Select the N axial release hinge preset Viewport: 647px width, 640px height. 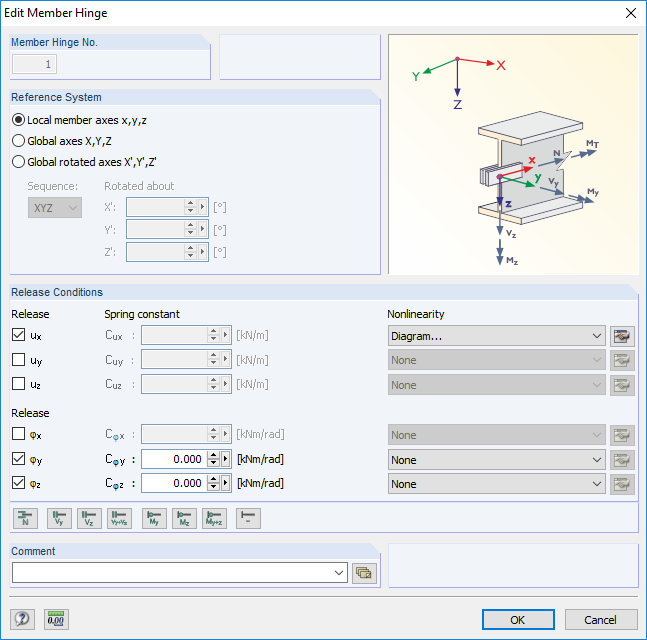(x=25, y=518)
